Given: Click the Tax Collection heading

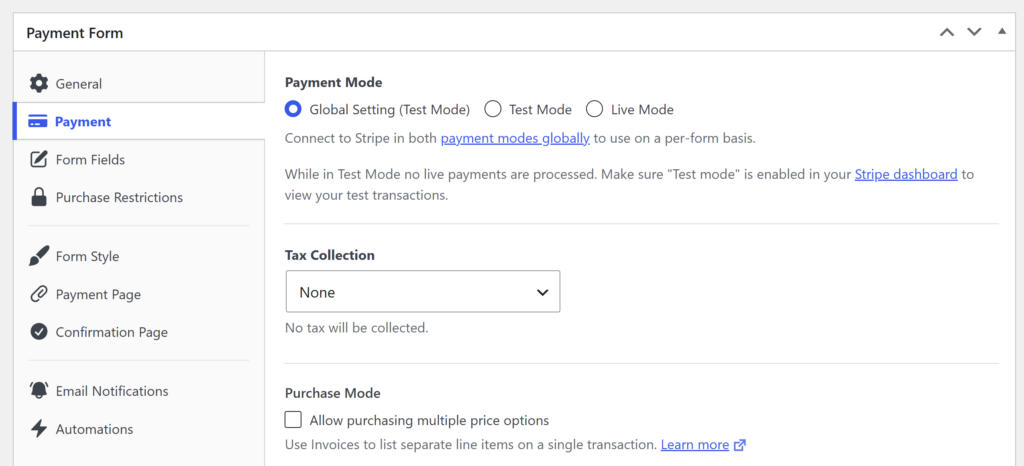Looking at the screenshot, I should 330,255.
